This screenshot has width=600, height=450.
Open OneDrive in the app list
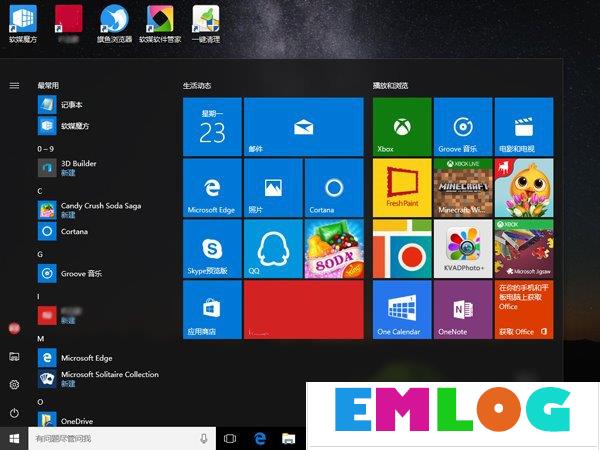pyautogui.click(x=101, y=420)
